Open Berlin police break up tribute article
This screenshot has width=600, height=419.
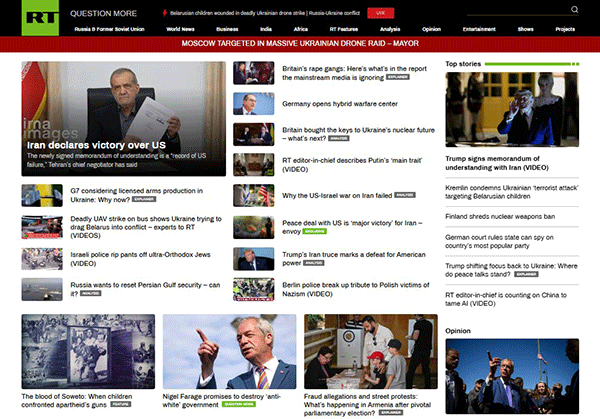(x=356, y=289)
